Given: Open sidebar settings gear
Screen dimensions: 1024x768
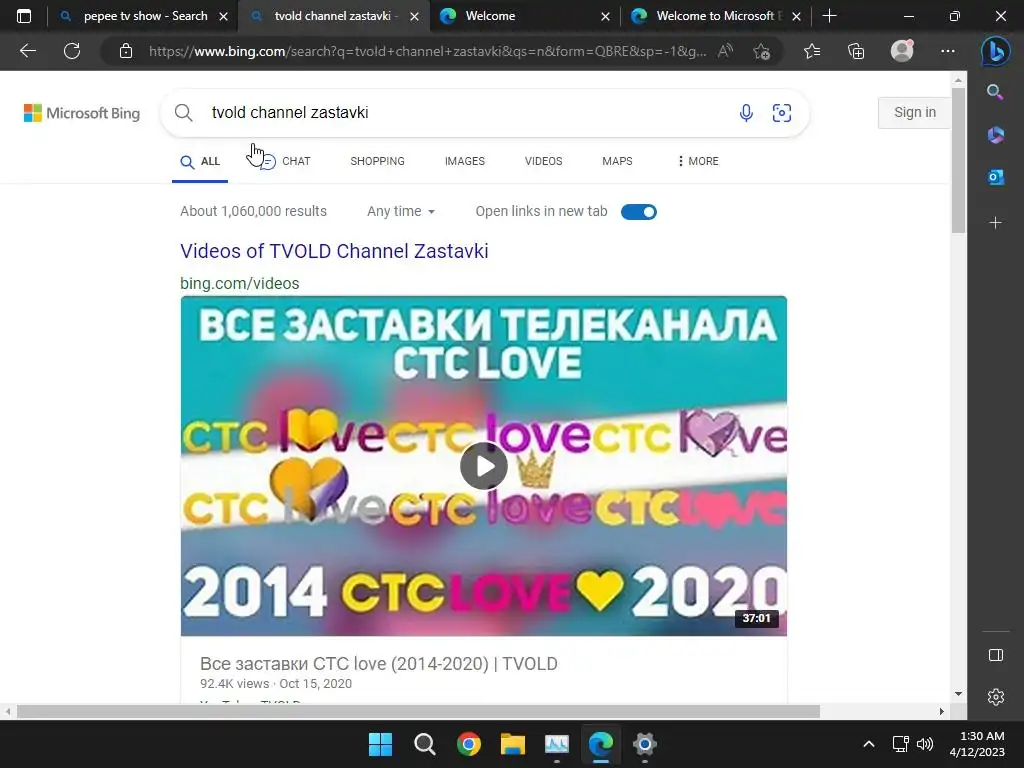Looking at the screenshot, I should tap(995, 697).
